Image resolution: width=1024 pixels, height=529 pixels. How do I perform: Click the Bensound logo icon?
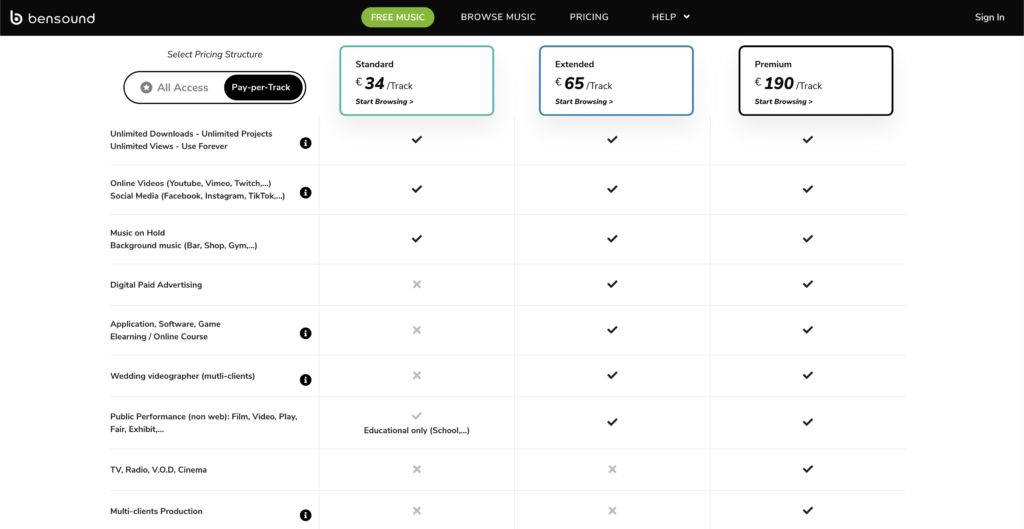tap(16, 17)
